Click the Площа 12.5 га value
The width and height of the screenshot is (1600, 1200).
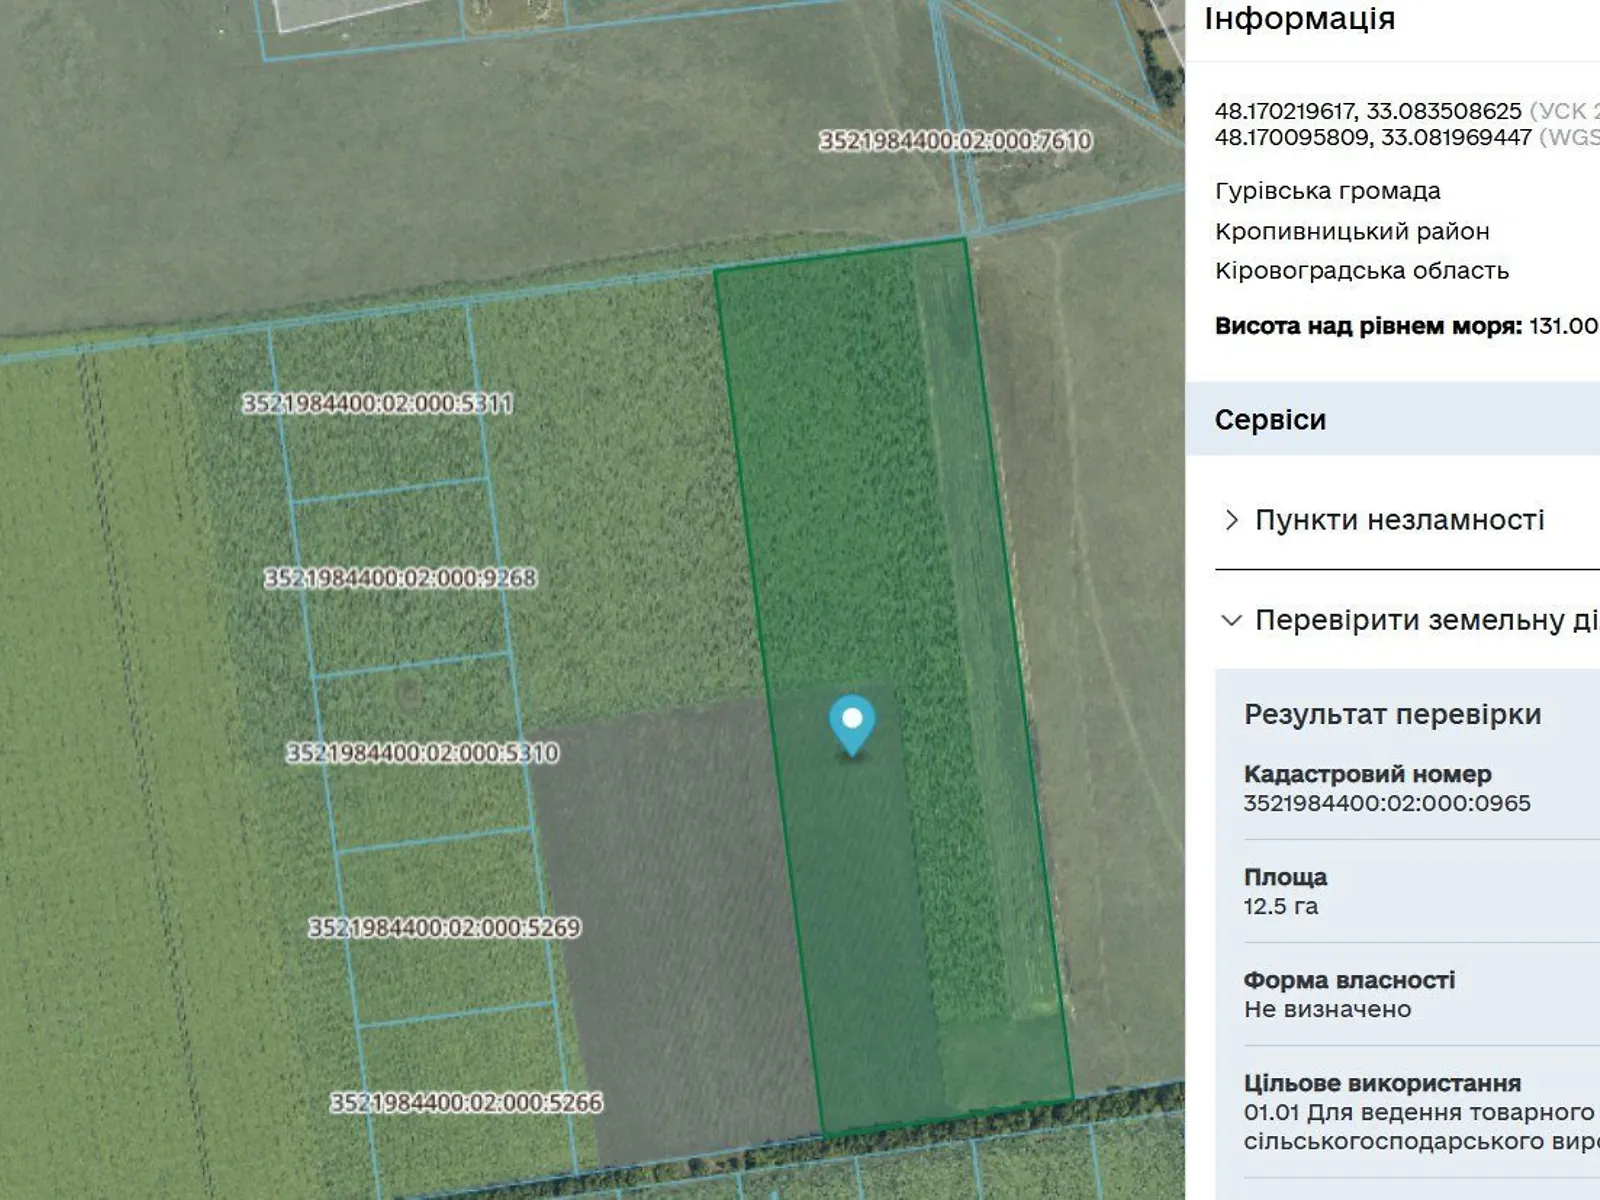point(1280,906)
